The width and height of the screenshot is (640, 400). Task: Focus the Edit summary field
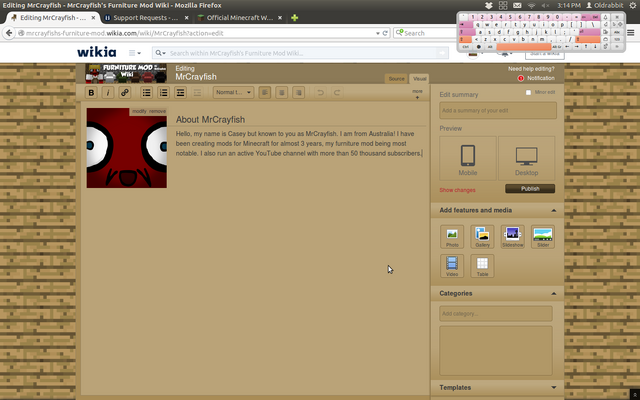tap(498, 111)
